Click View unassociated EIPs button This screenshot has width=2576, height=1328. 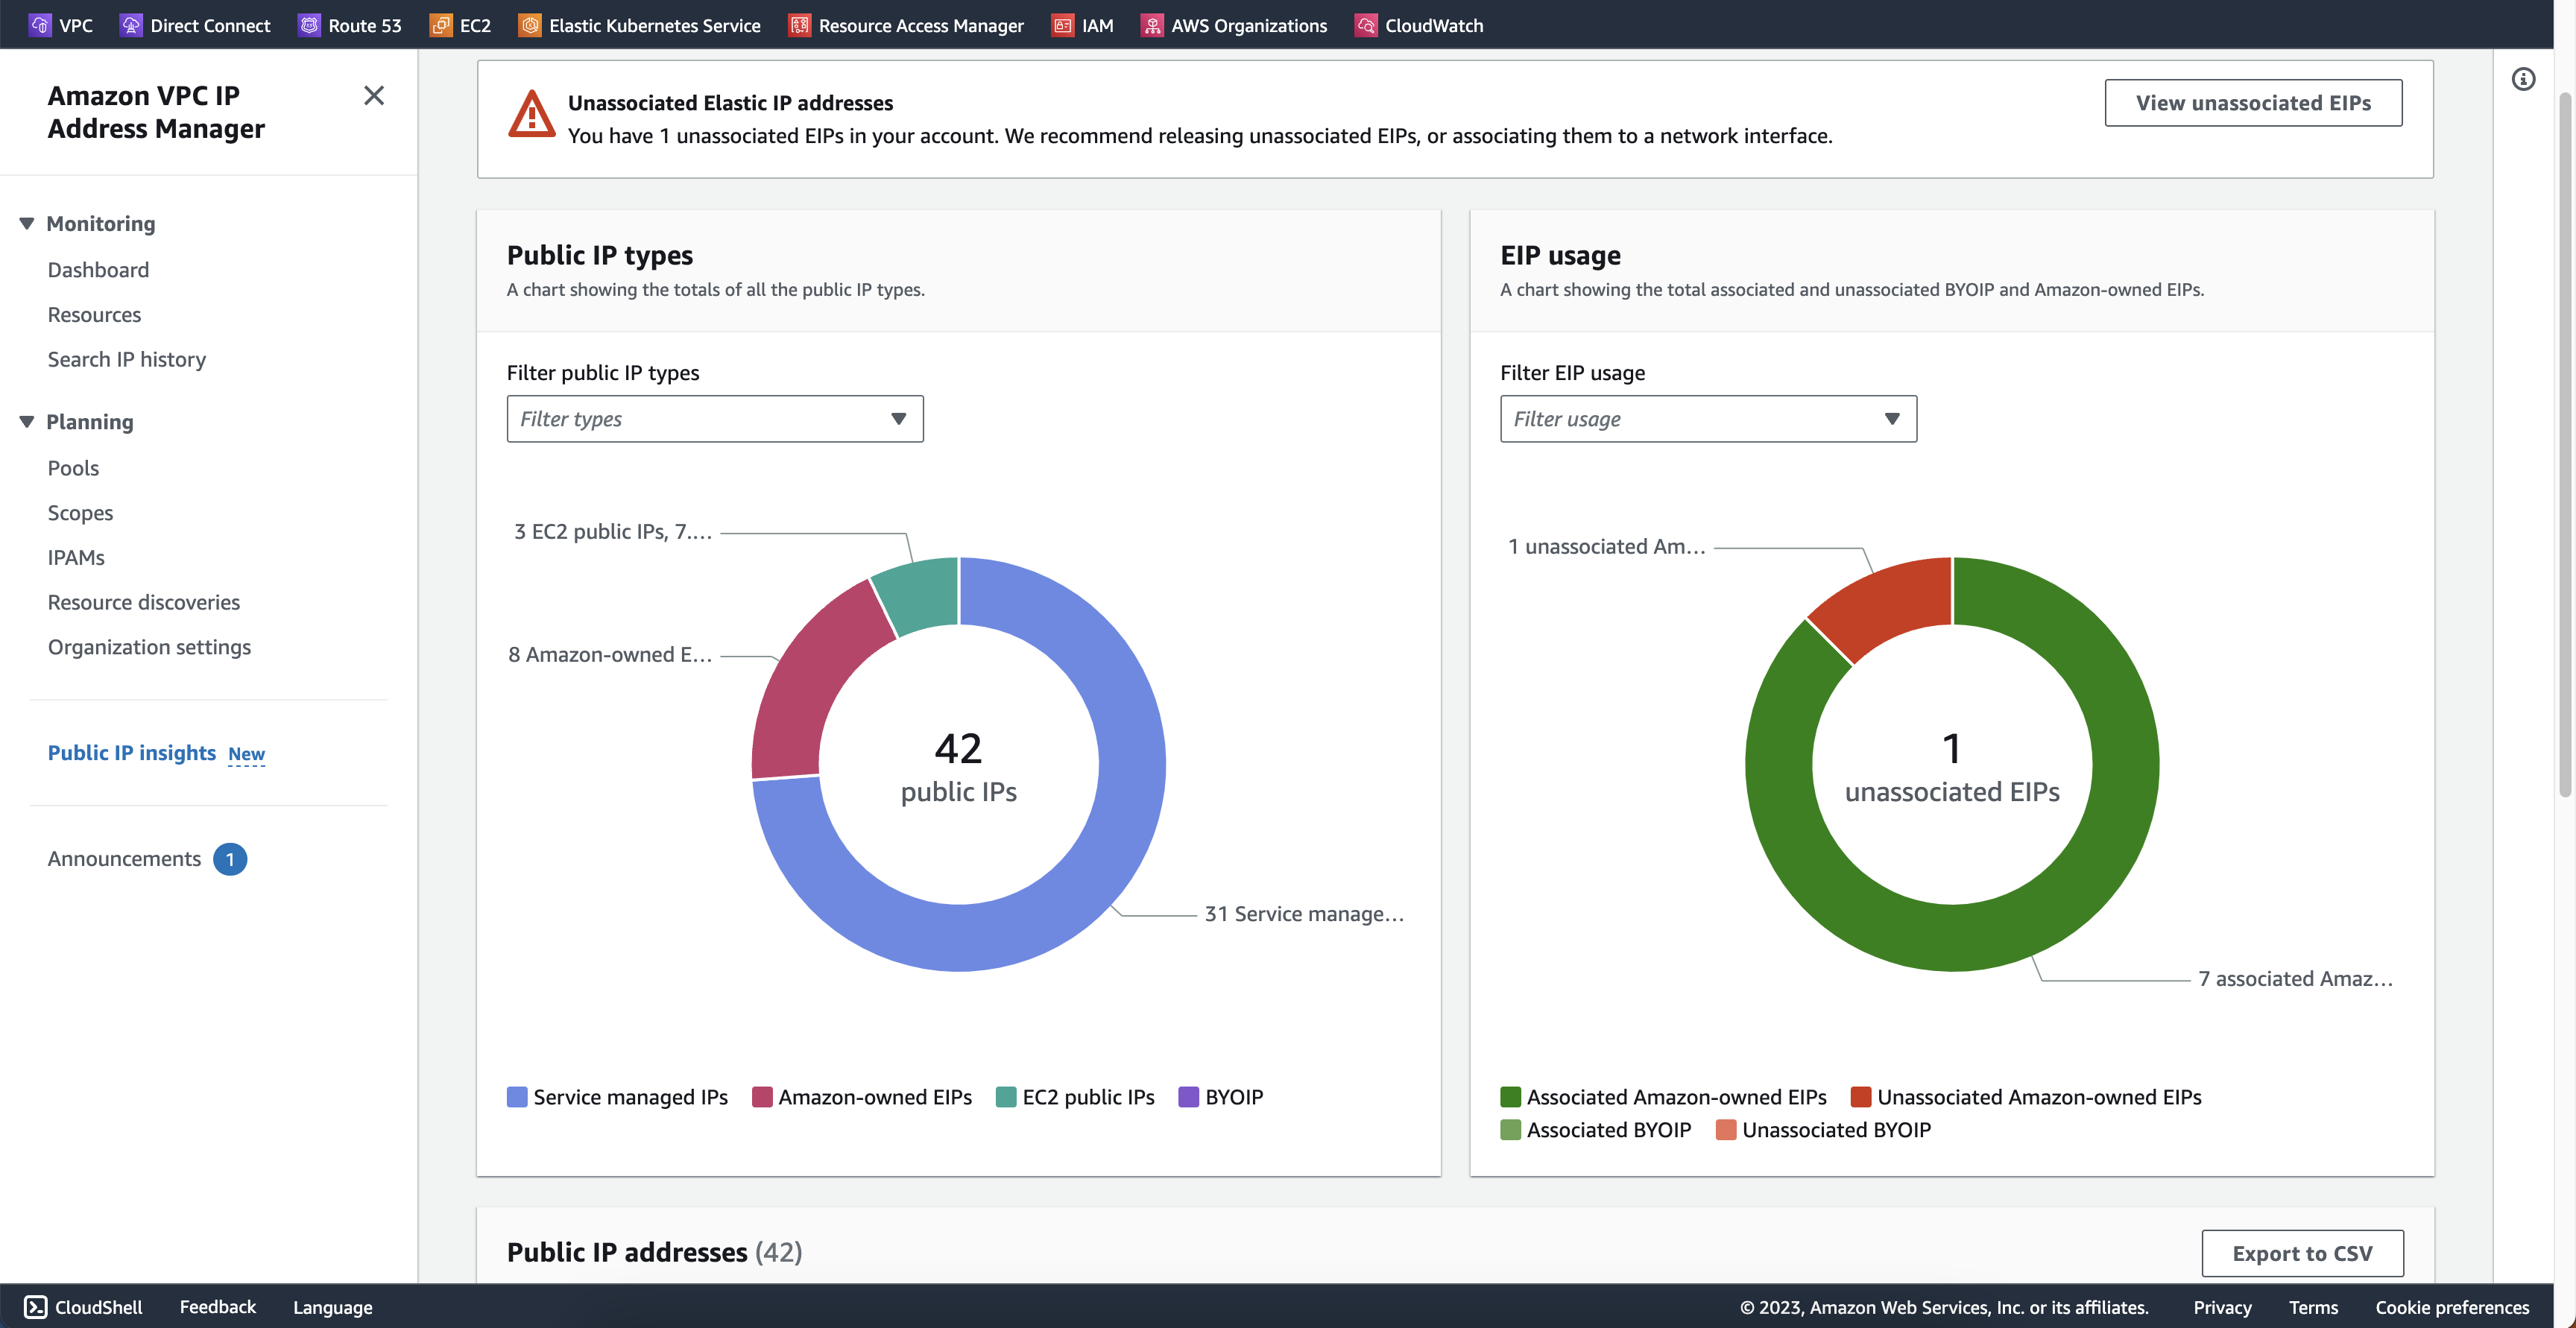2253,103
